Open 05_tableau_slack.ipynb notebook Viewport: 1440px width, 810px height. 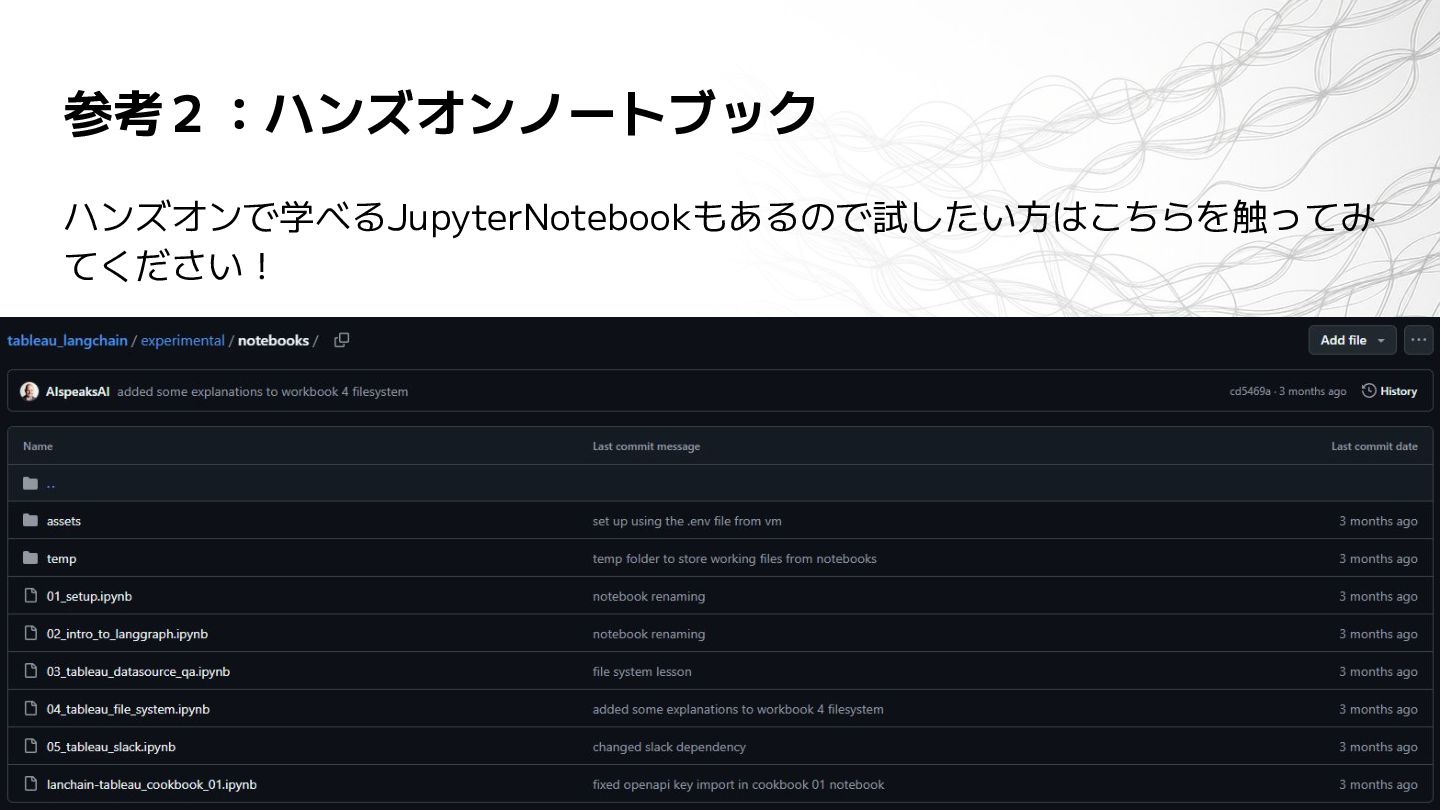click(111, 746)
